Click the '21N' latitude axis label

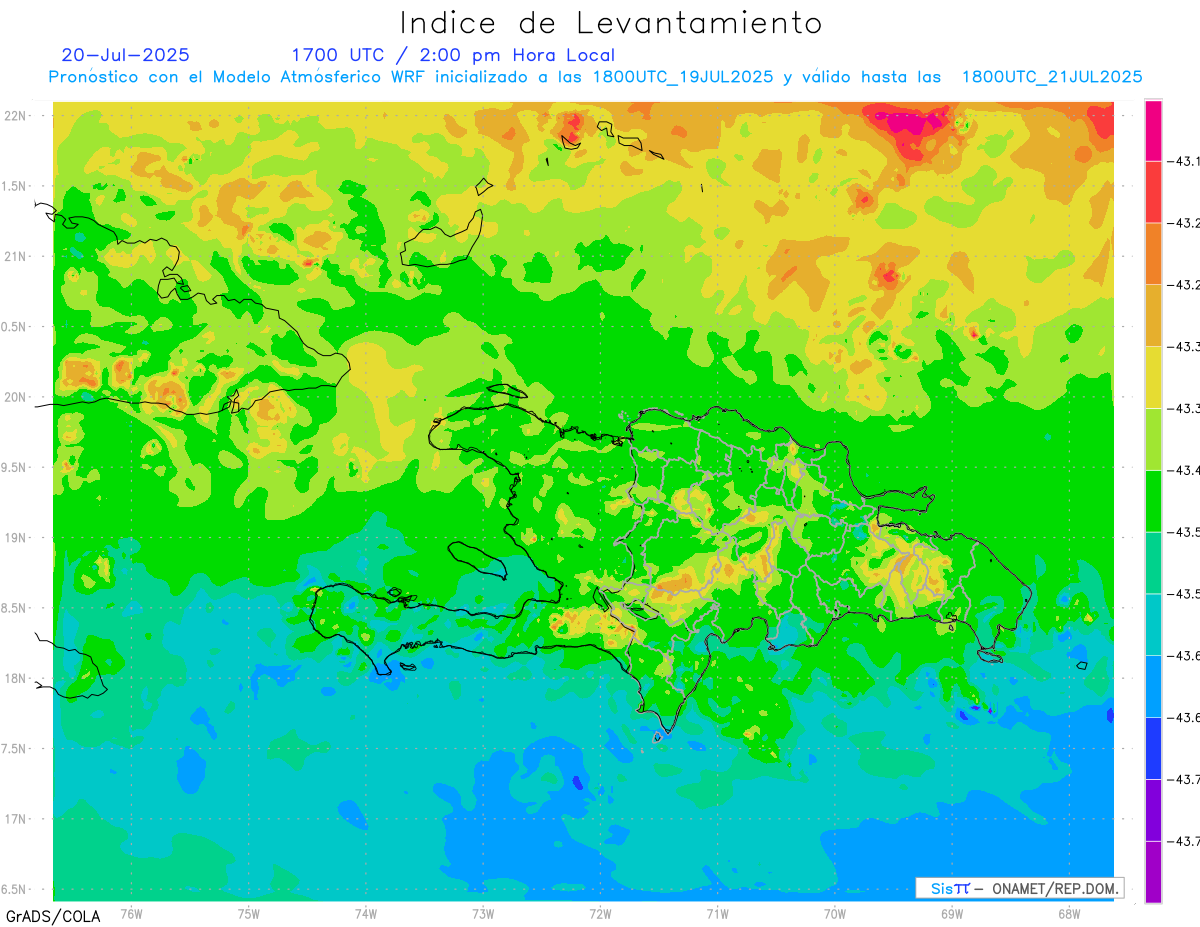16,256
